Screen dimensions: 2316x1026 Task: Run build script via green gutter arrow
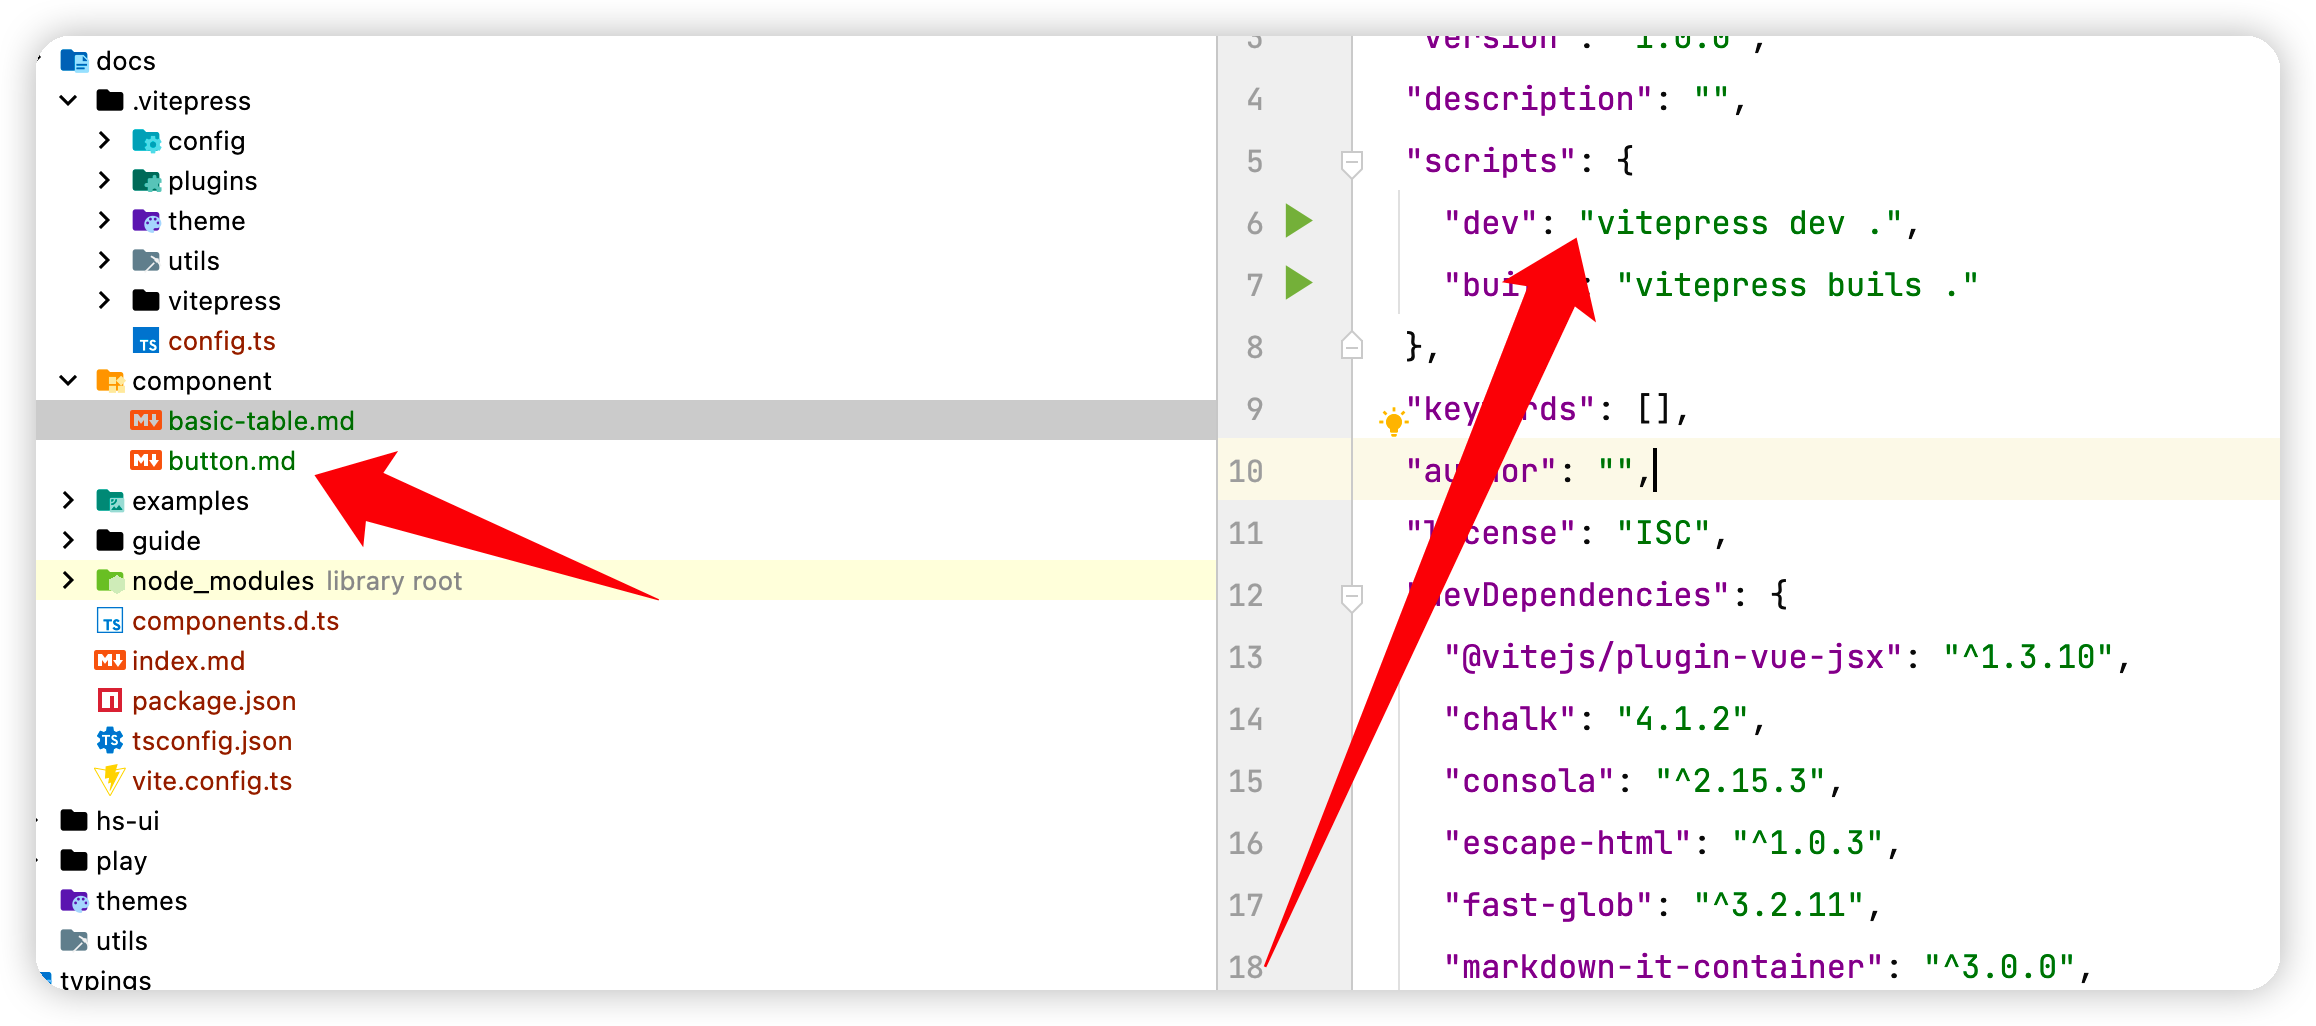[1298, 284]
